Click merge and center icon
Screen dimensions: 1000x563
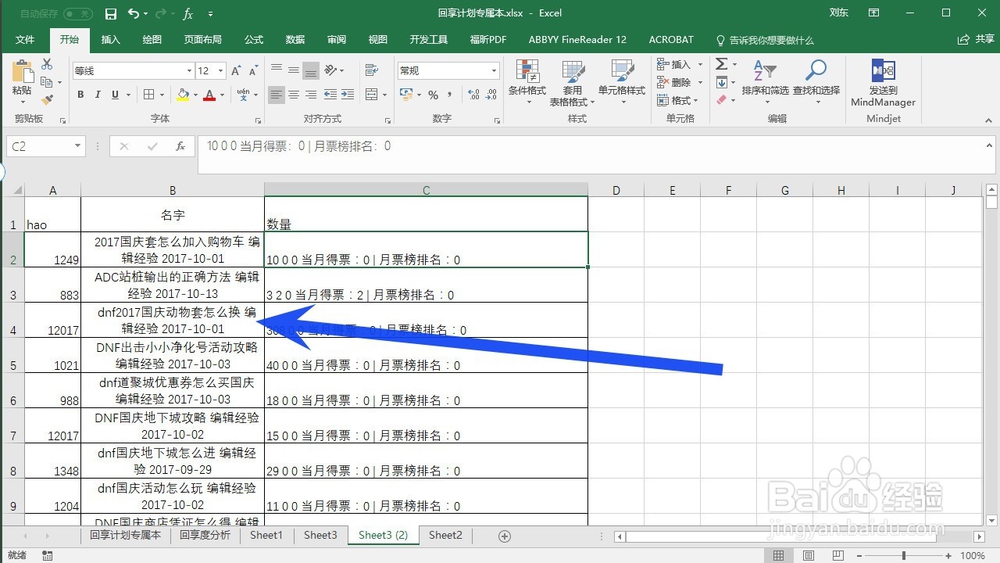[x=371, y=94]
